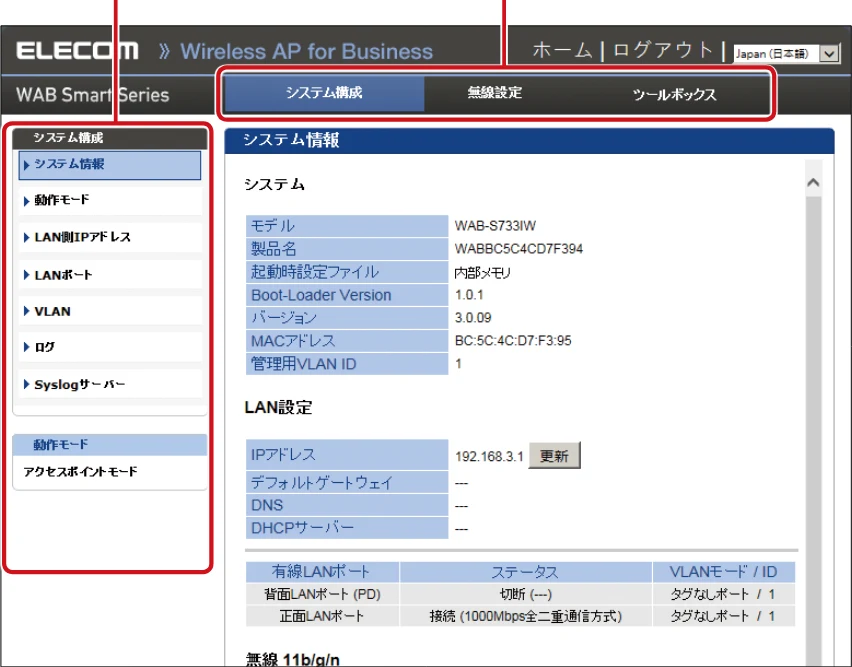Click the 内部メモリ value
The image size is (852, 667).
pyautogui.click(x=483, y=272)
